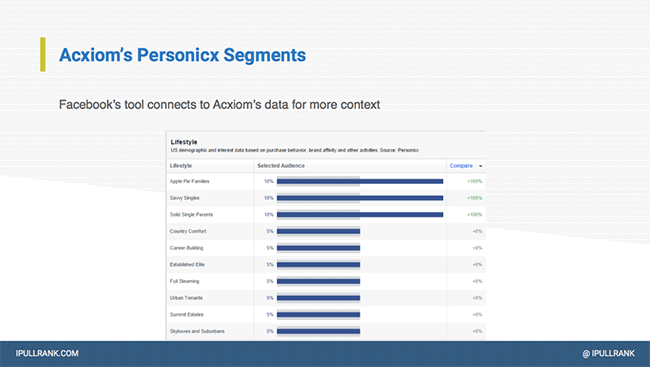The image size is (650, 367).
Task: Click the Urban Tenants row label
Action: (x=186, y=298)
